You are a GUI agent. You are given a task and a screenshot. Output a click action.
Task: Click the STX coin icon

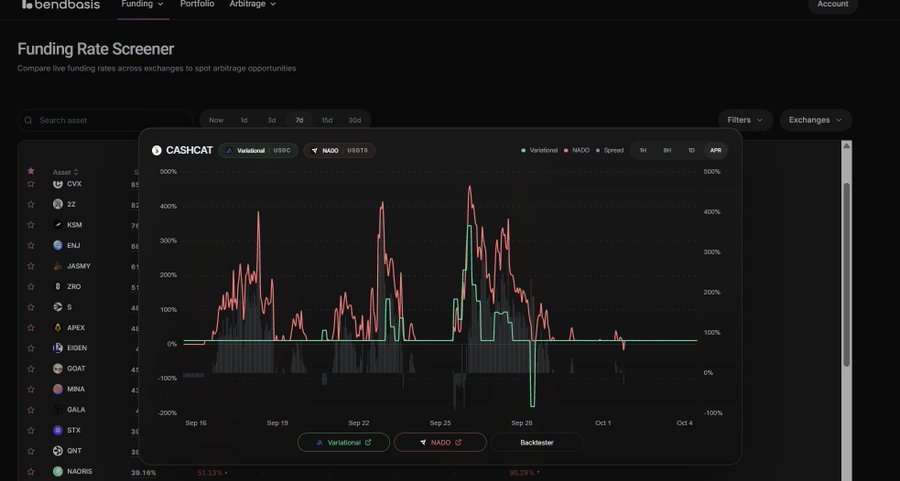[x=57, y=430]
